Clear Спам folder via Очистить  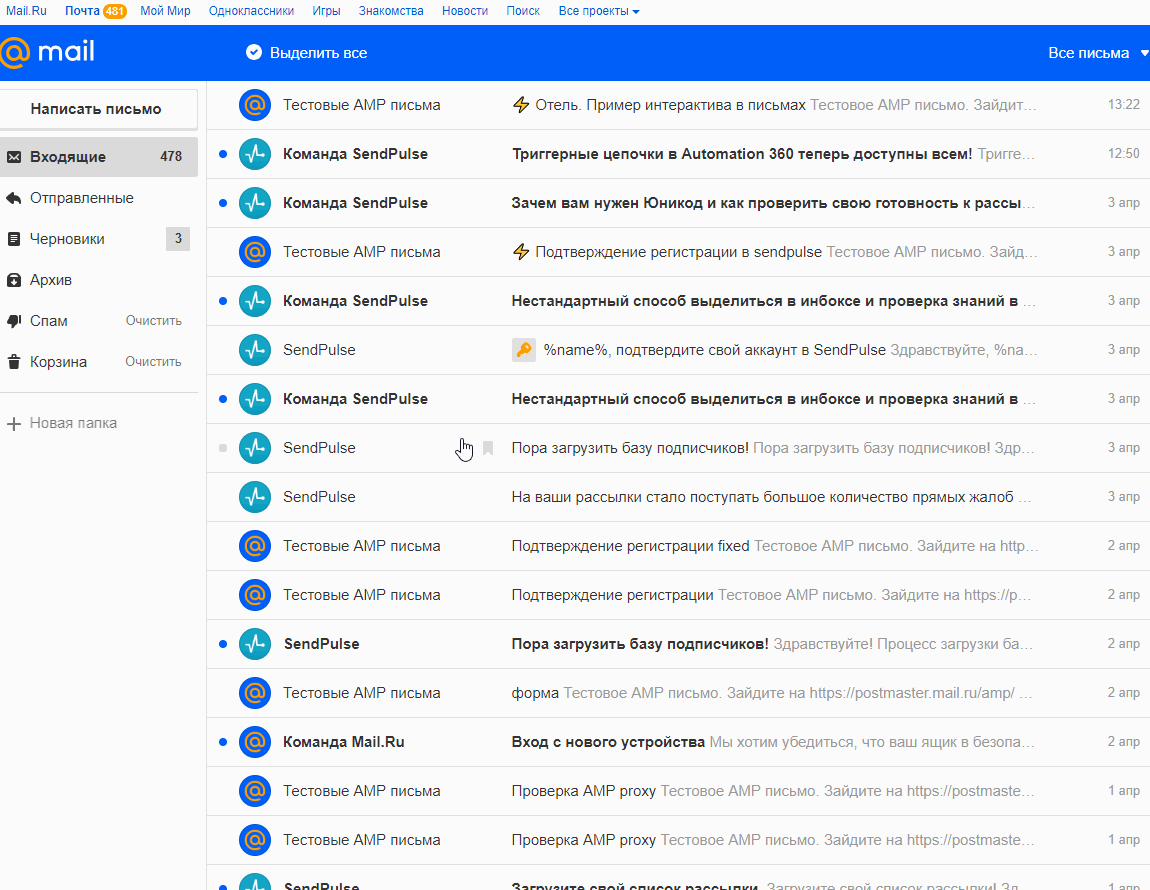point(153,321)
